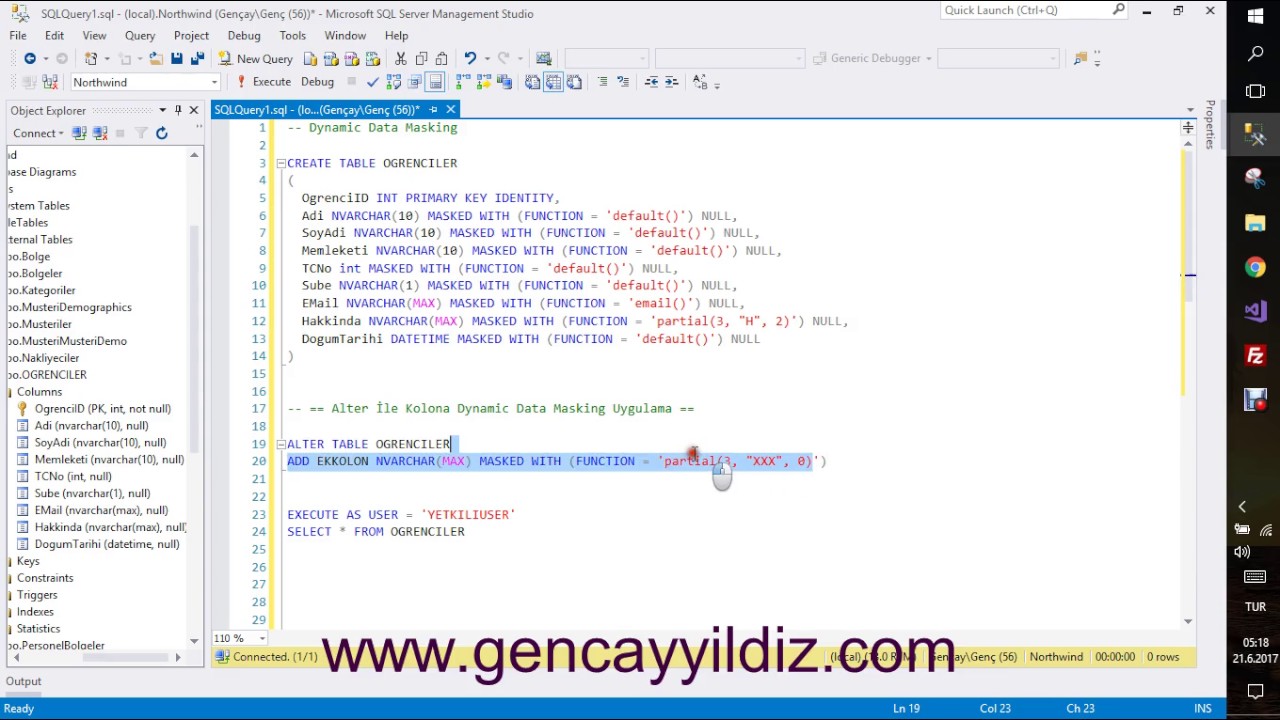Screen dimensions: 1280x720
Task: Open FileZilla from the taskbar
Action: pyautogui.click(x=1255, y=355)
